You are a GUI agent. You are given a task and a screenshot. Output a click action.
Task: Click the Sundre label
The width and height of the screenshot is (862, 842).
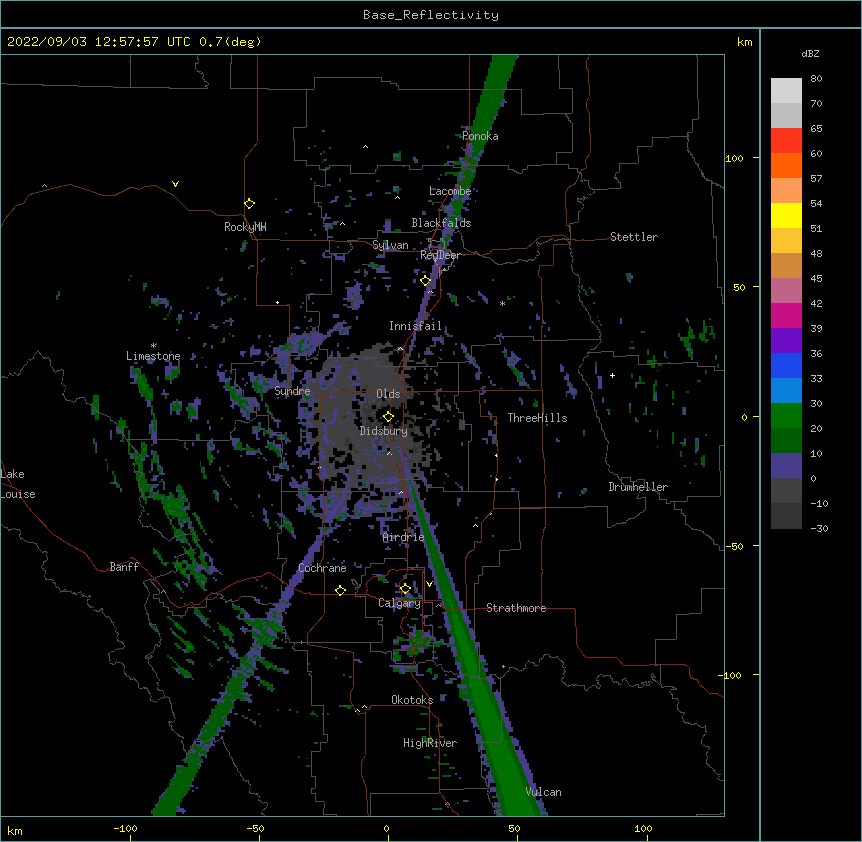pos(292,391)
